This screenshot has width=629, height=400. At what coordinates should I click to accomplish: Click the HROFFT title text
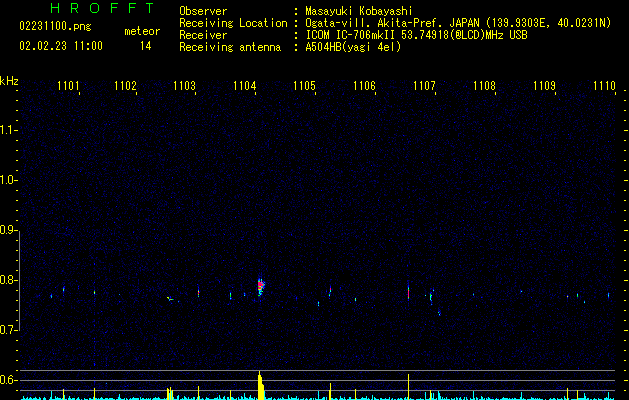(103, 8)
